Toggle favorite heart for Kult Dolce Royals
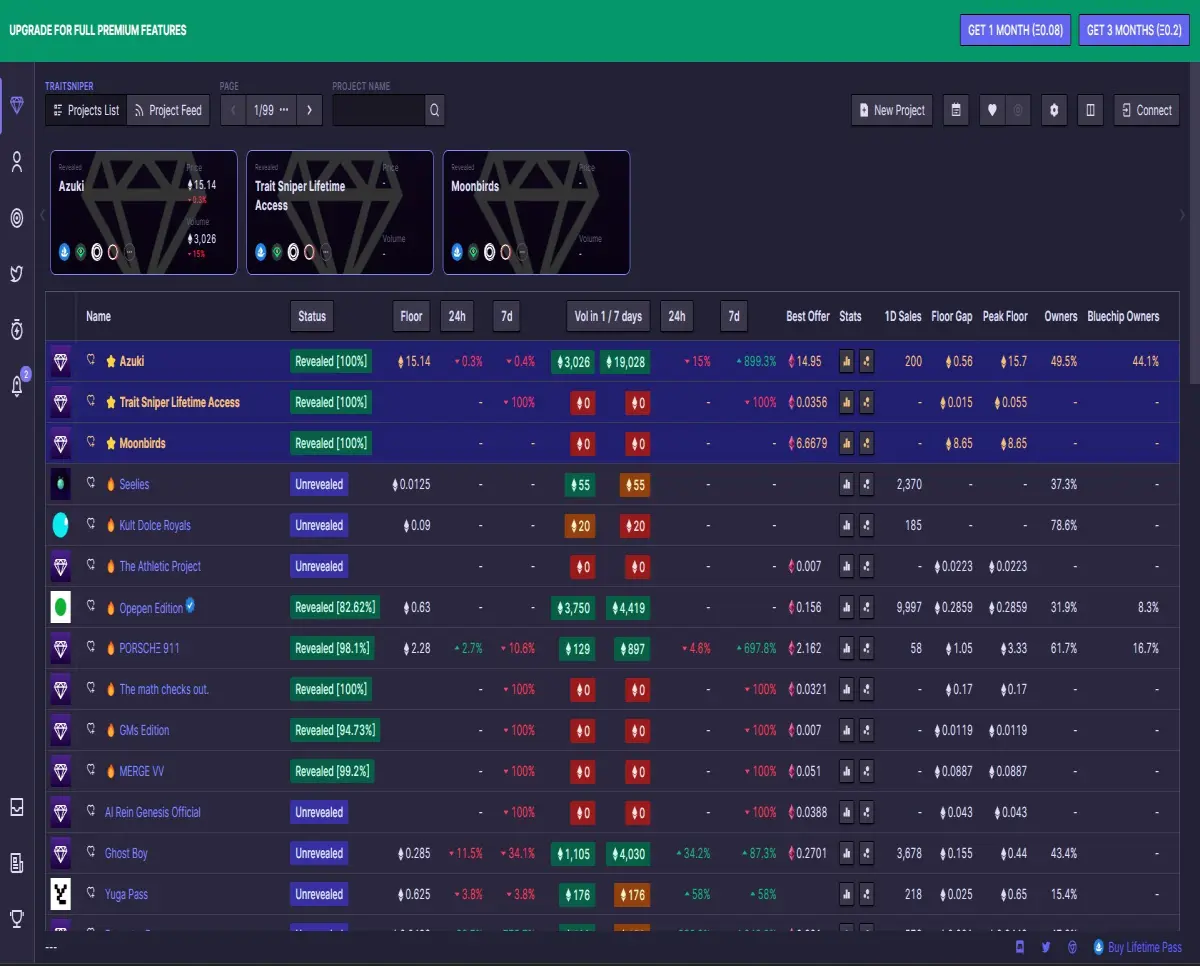 tap(91, 524)
